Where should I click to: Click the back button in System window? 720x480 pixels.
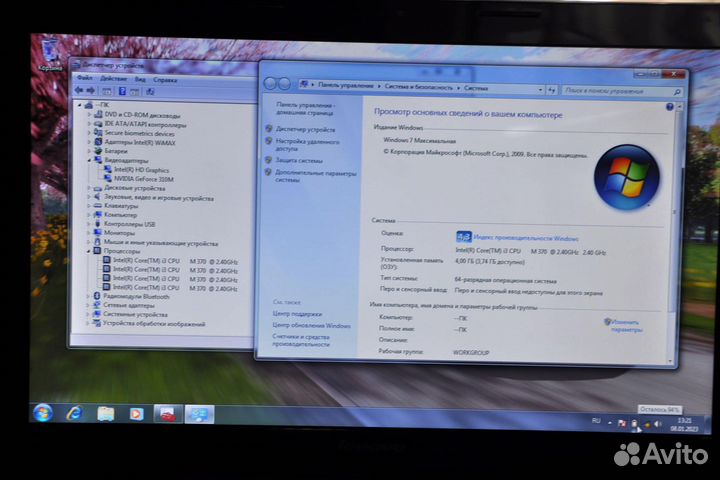270,84
